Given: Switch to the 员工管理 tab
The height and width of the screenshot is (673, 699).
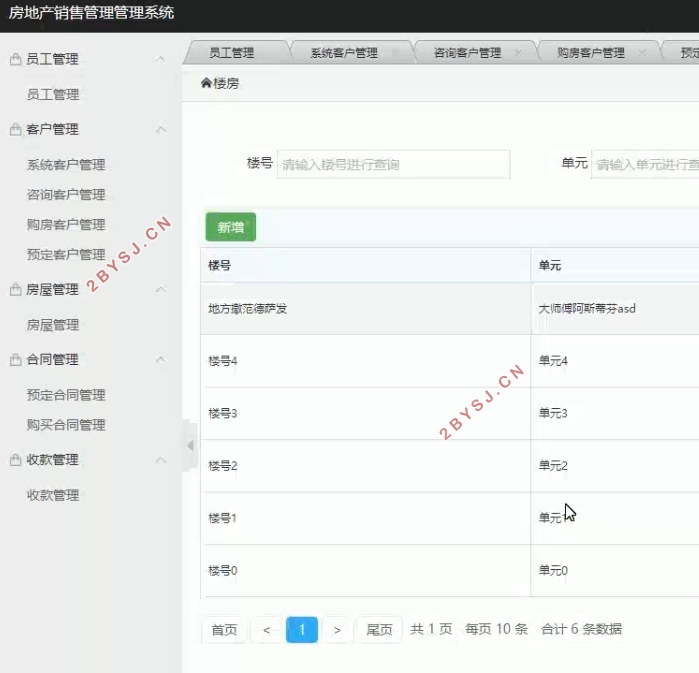Looking at the screenshot, I should [231, 53].
